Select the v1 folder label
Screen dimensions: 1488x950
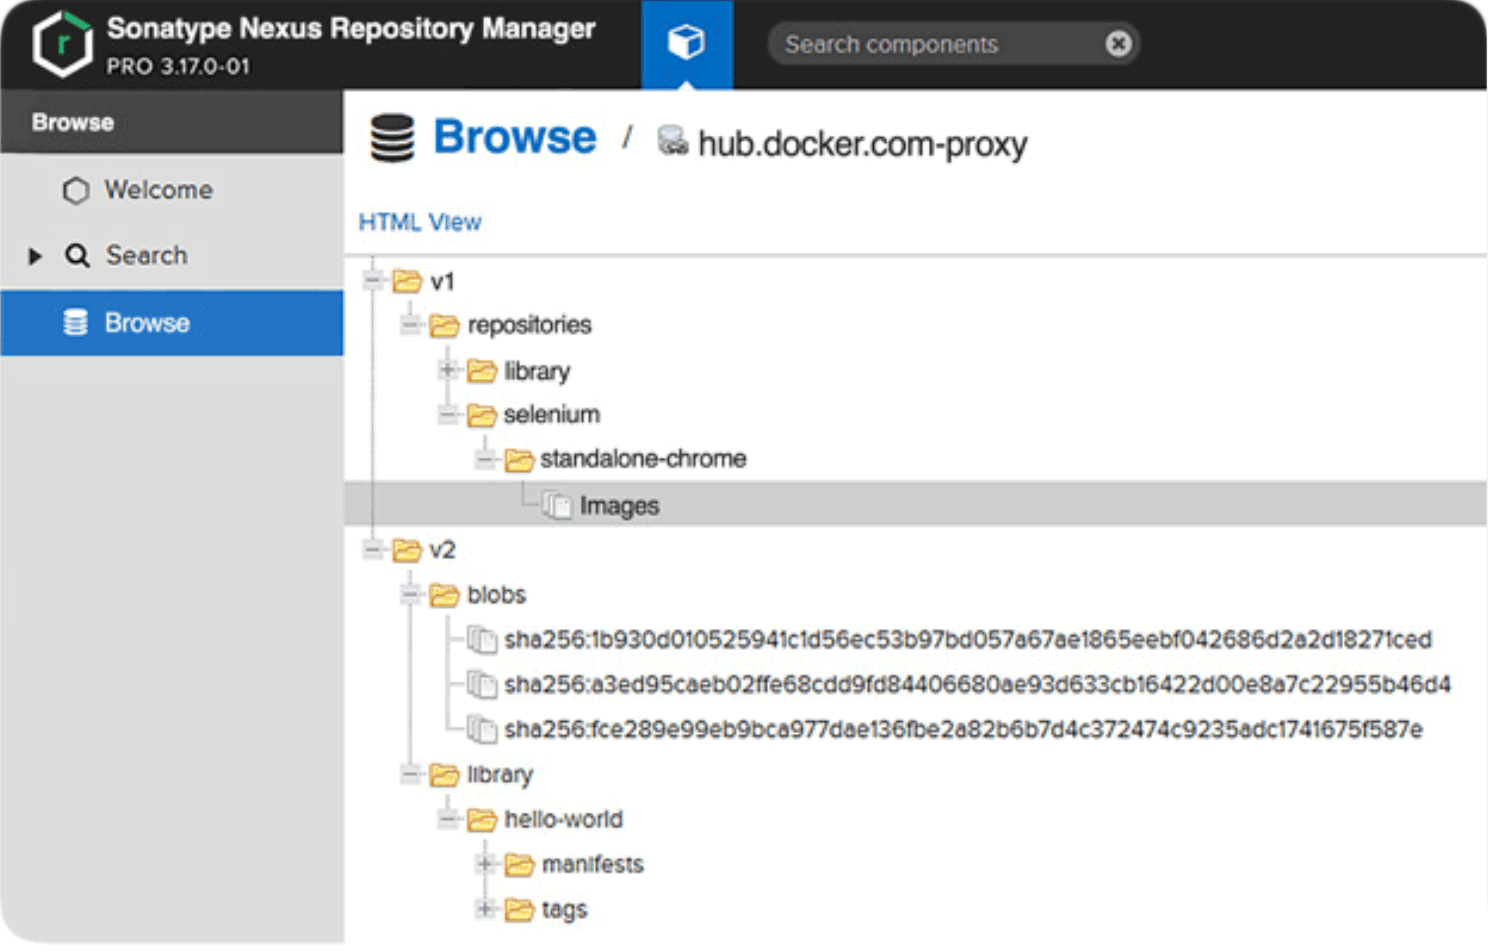tap(442, 282)
